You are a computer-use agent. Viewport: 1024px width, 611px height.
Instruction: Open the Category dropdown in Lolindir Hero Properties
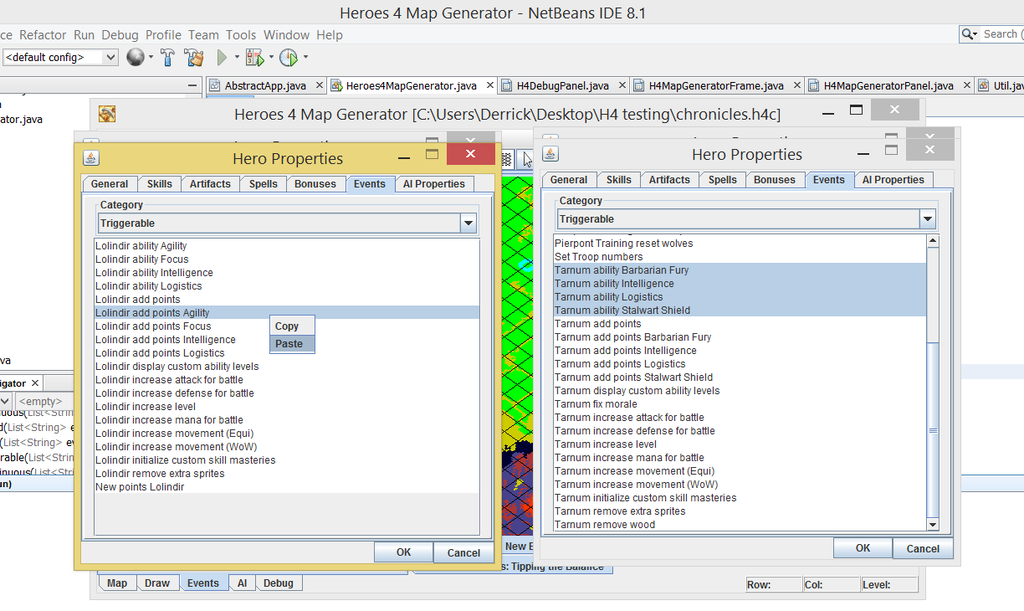(468, 223)
